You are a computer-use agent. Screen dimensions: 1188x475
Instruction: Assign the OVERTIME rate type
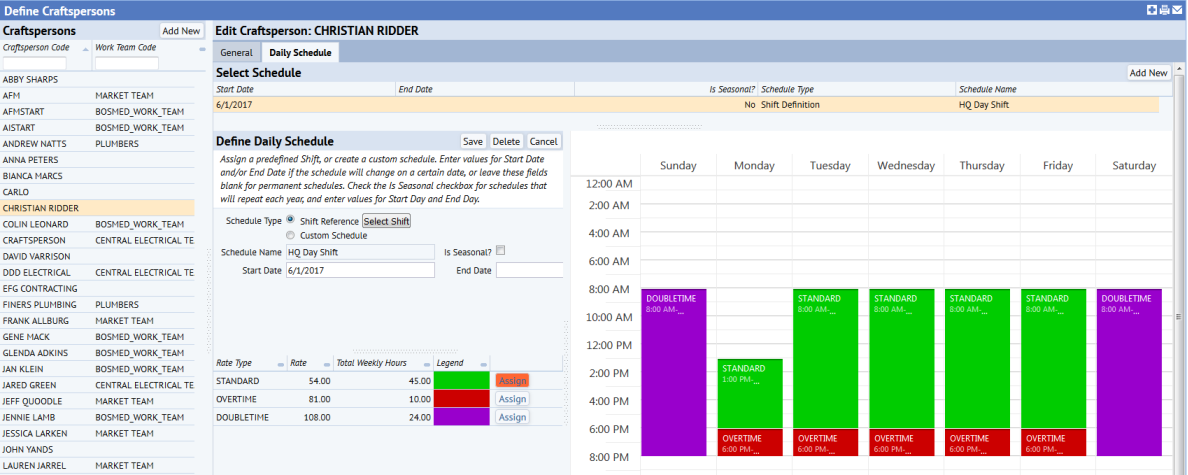[512, 399]
